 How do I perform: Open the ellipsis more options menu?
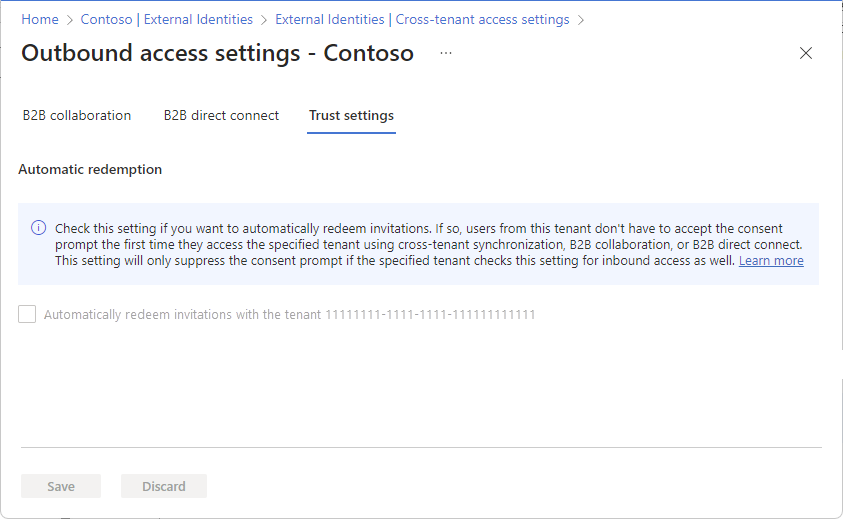point(446,53)
